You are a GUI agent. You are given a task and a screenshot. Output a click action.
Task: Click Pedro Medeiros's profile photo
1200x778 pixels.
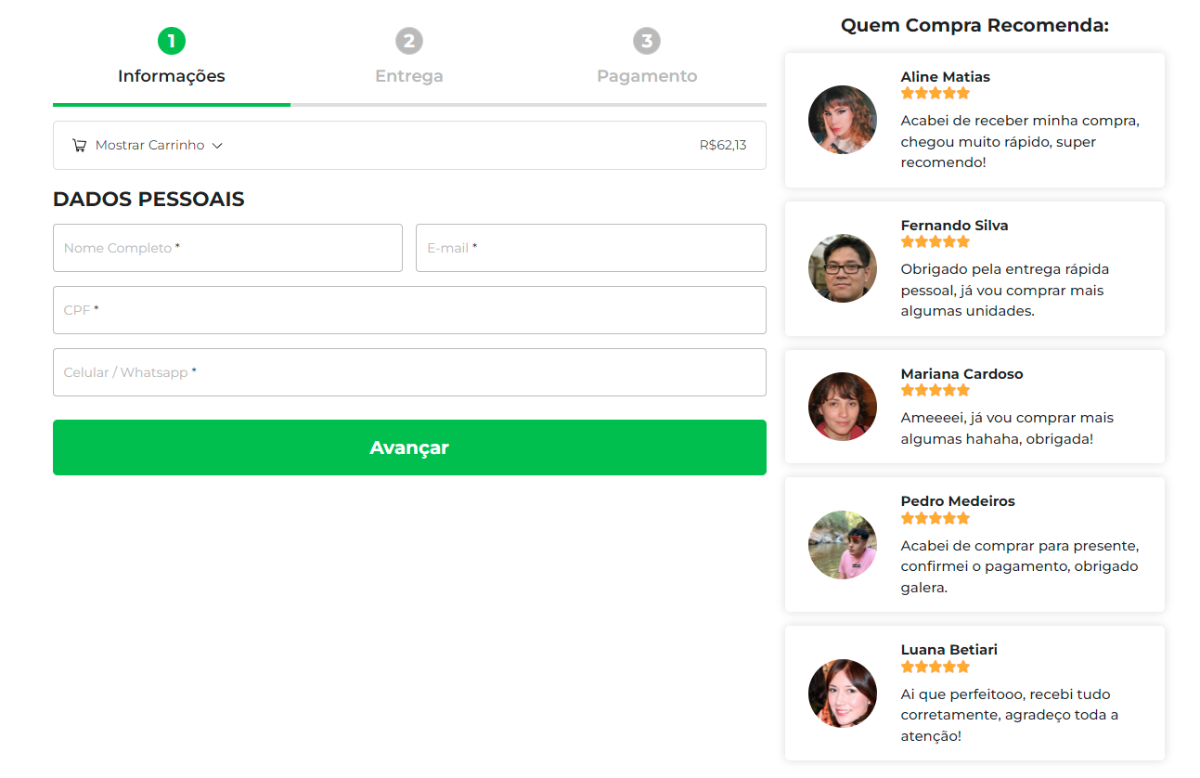pos(842,545)
